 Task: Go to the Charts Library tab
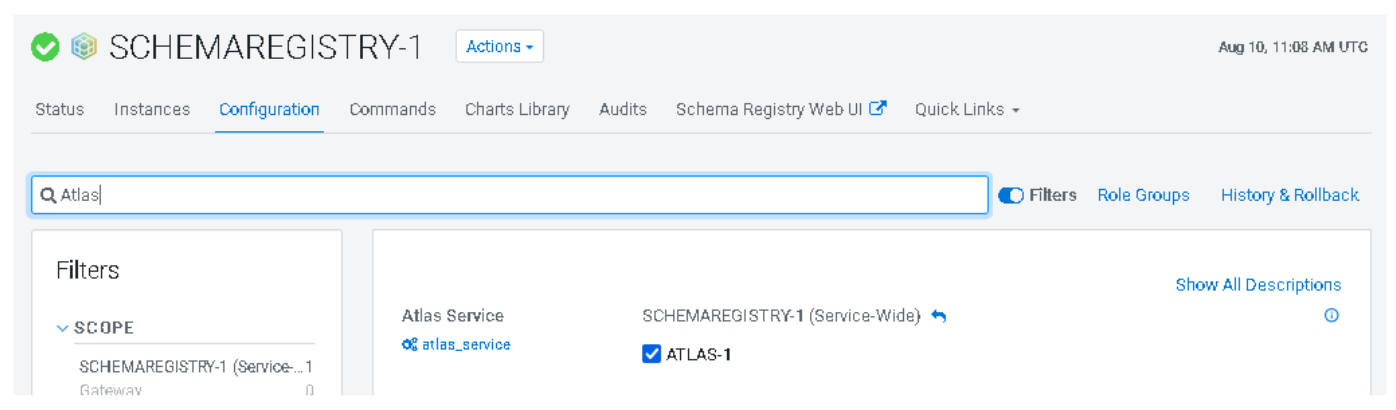(x=517, y=110)
